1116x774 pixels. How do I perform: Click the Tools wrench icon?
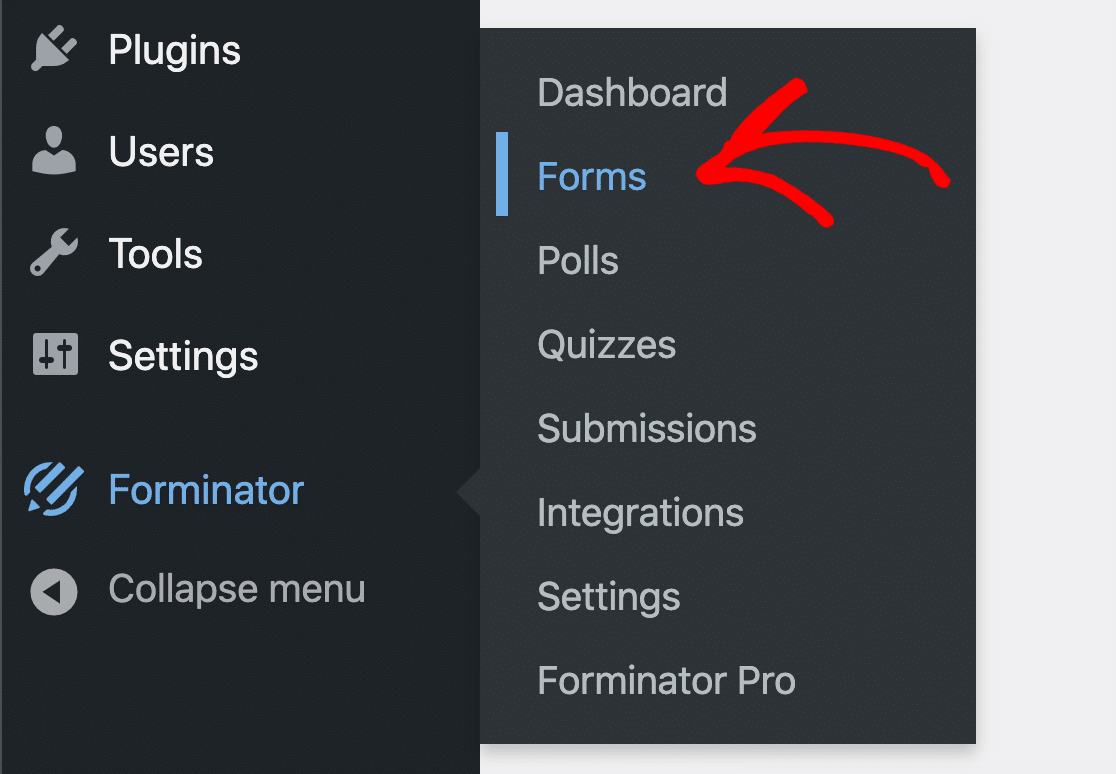tap(55, 252)
